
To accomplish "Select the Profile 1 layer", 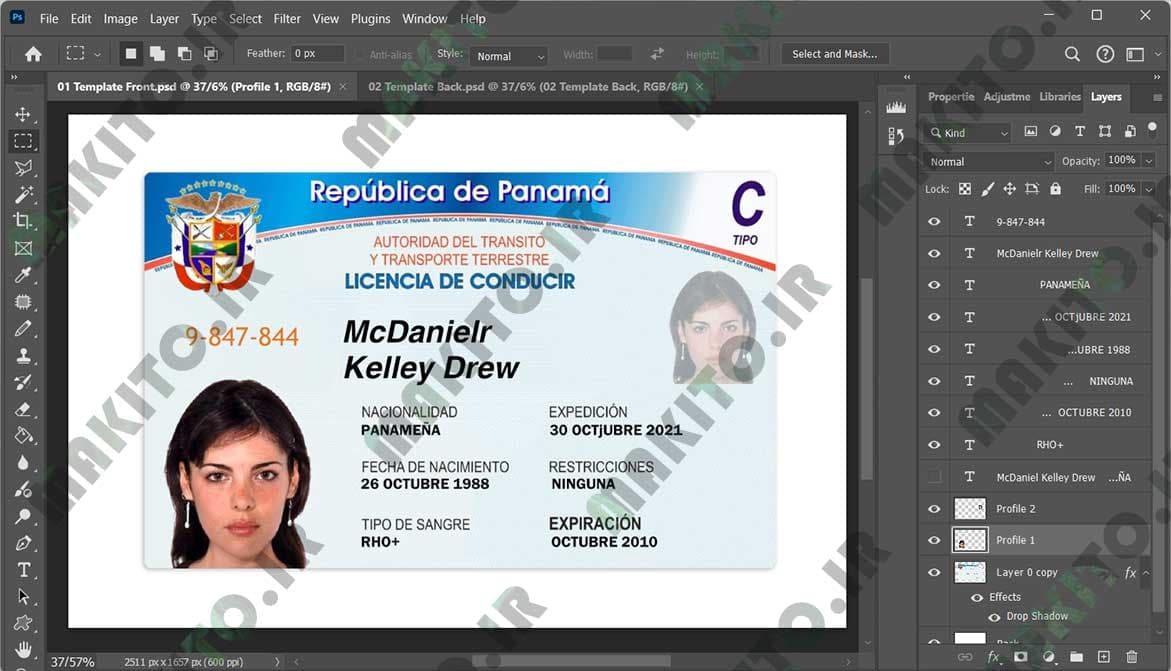I will 1035,540.
